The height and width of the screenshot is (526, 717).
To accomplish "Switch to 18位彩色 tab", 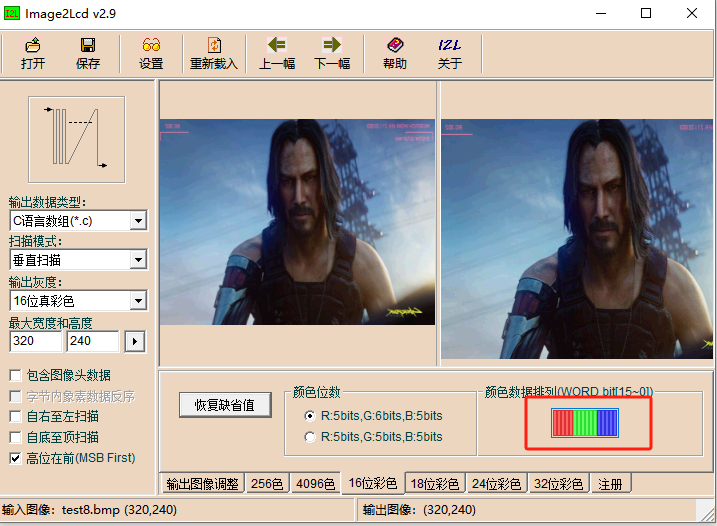I will 434,483.
